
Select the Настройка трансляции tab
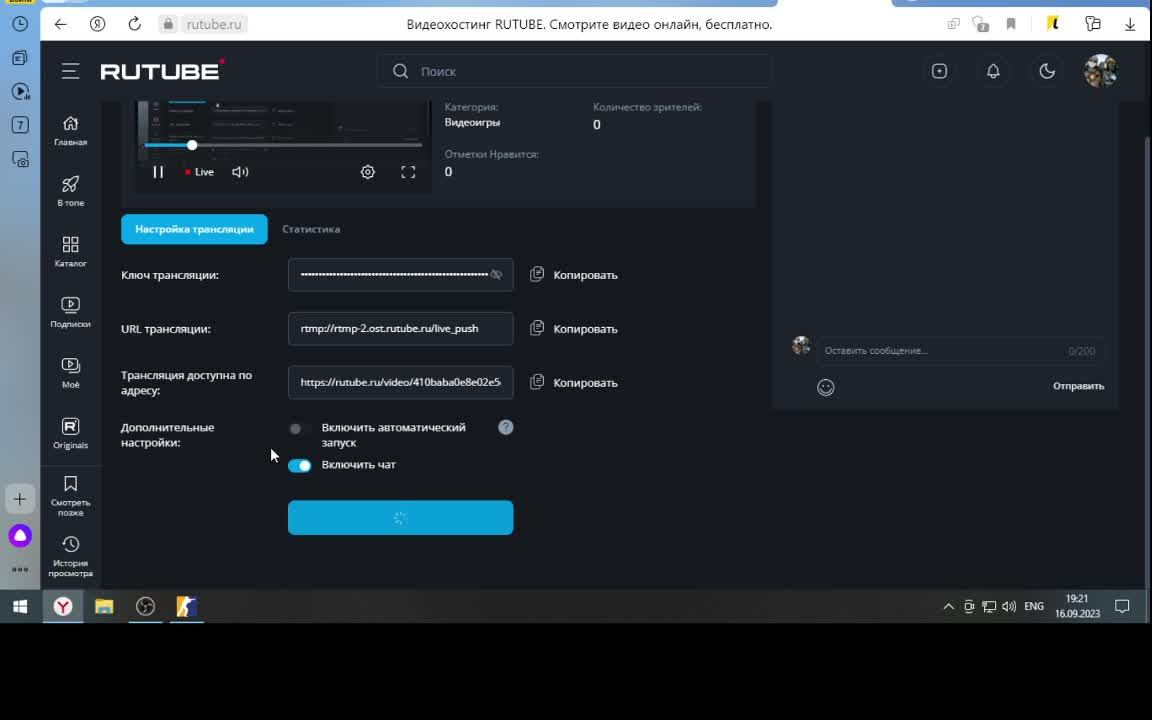coord(194,229)
